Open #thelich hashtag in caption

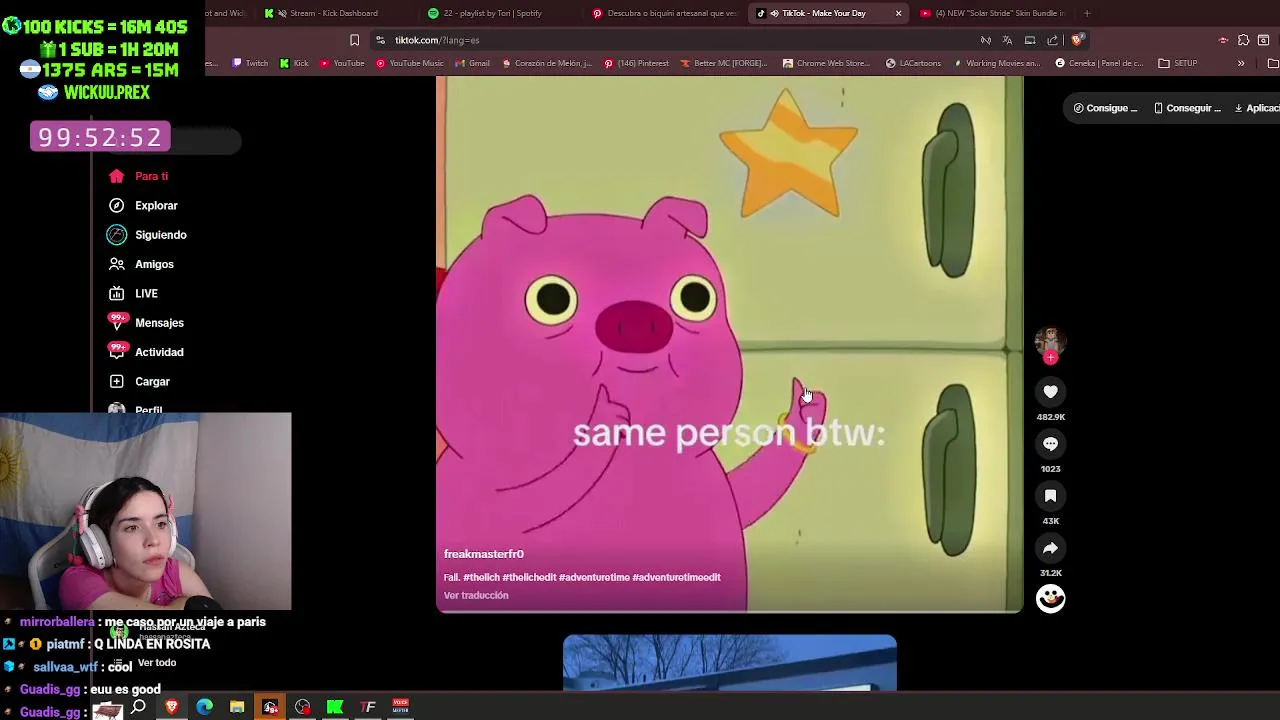click(x=481, y=577)
